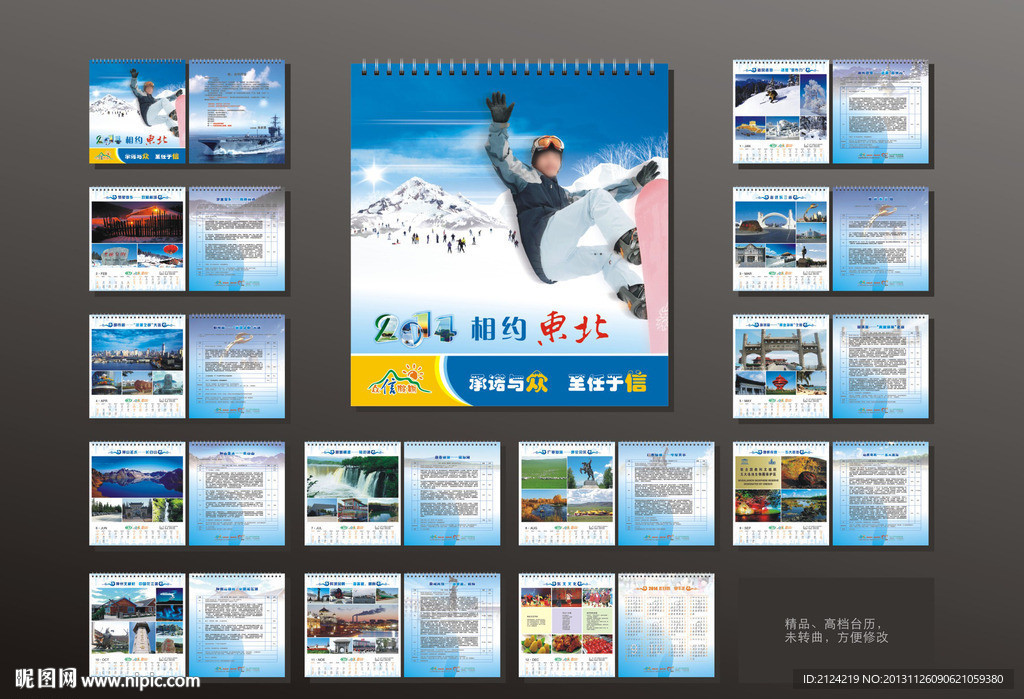Viewport: 1024px width, 699px height.
Task: Open the itinerary page beside grassland page
Action: point(666,494)
